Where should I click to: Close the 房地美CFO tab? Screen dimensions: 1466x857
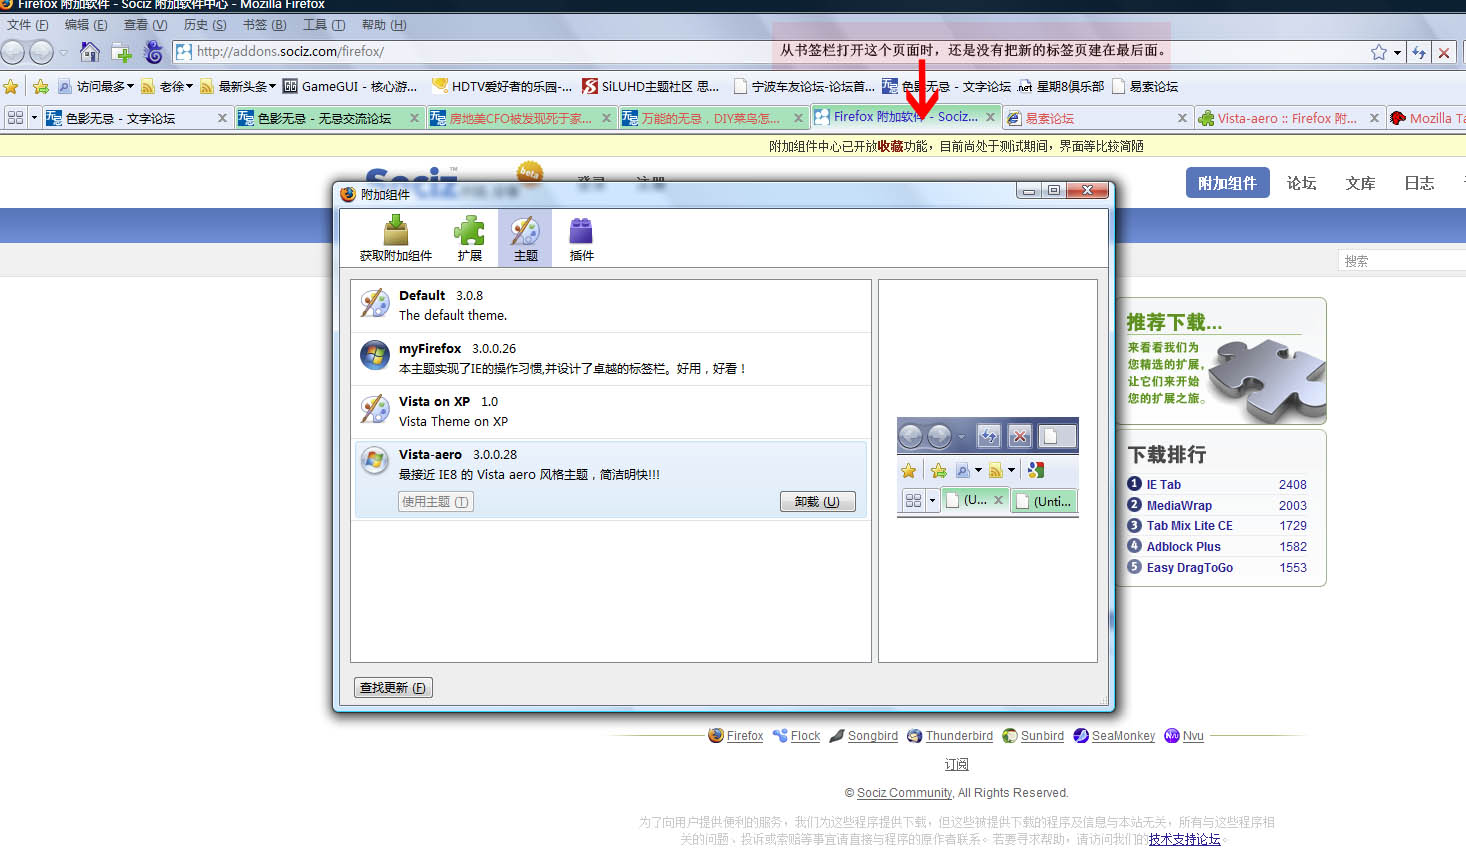point(606,118)
